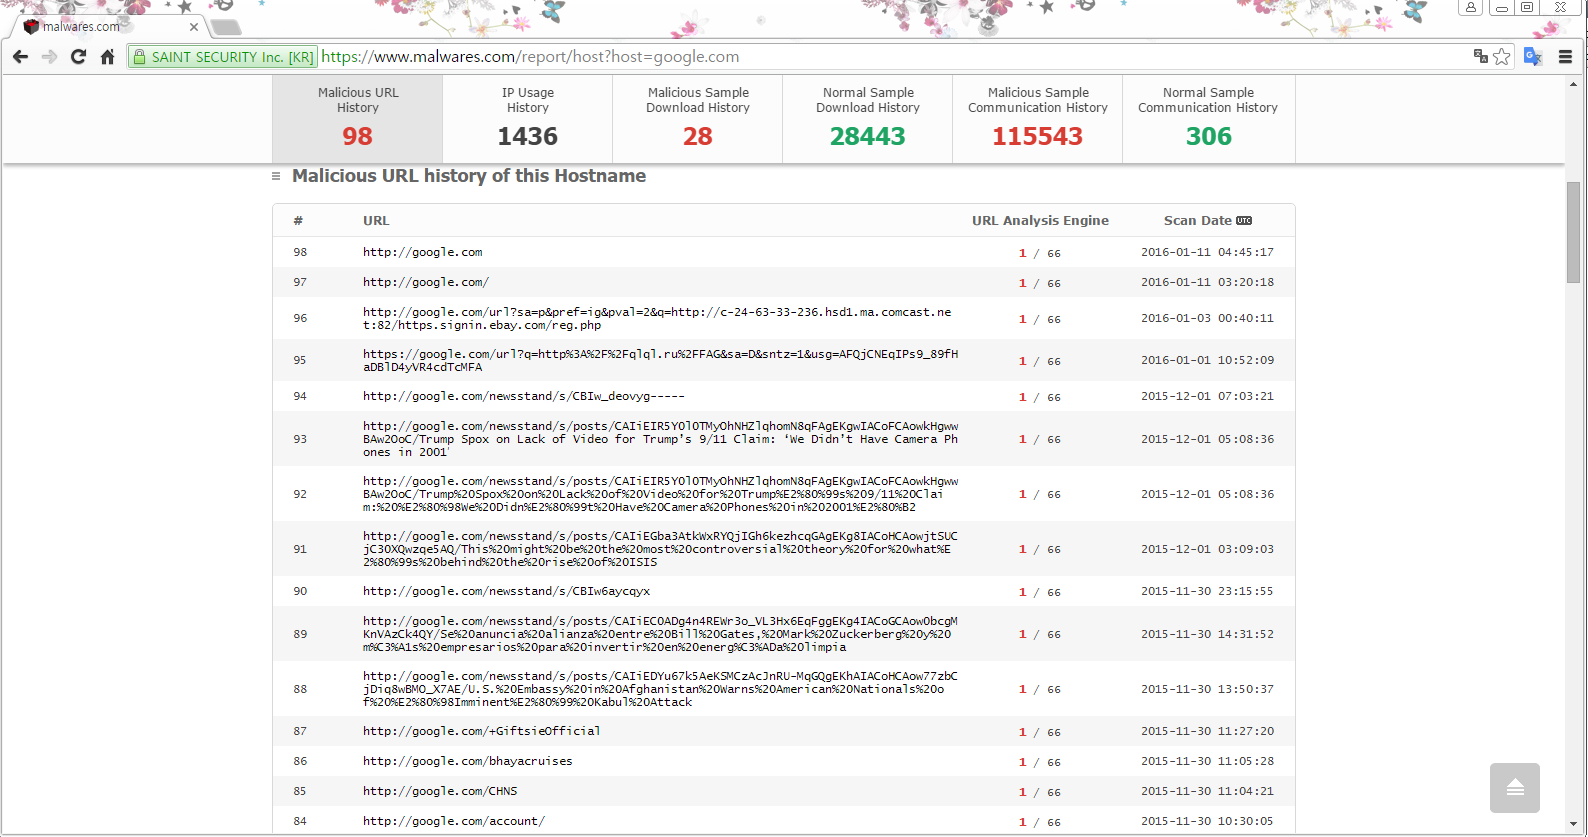The image size is (1588, 837).
Task: Open the Fqlql.ru redirect URL in row 95
Action: (x=660, y=360)
